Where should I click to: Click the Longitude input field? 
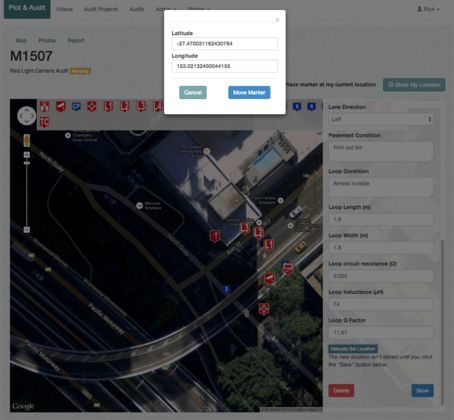(x=225, y=66)
